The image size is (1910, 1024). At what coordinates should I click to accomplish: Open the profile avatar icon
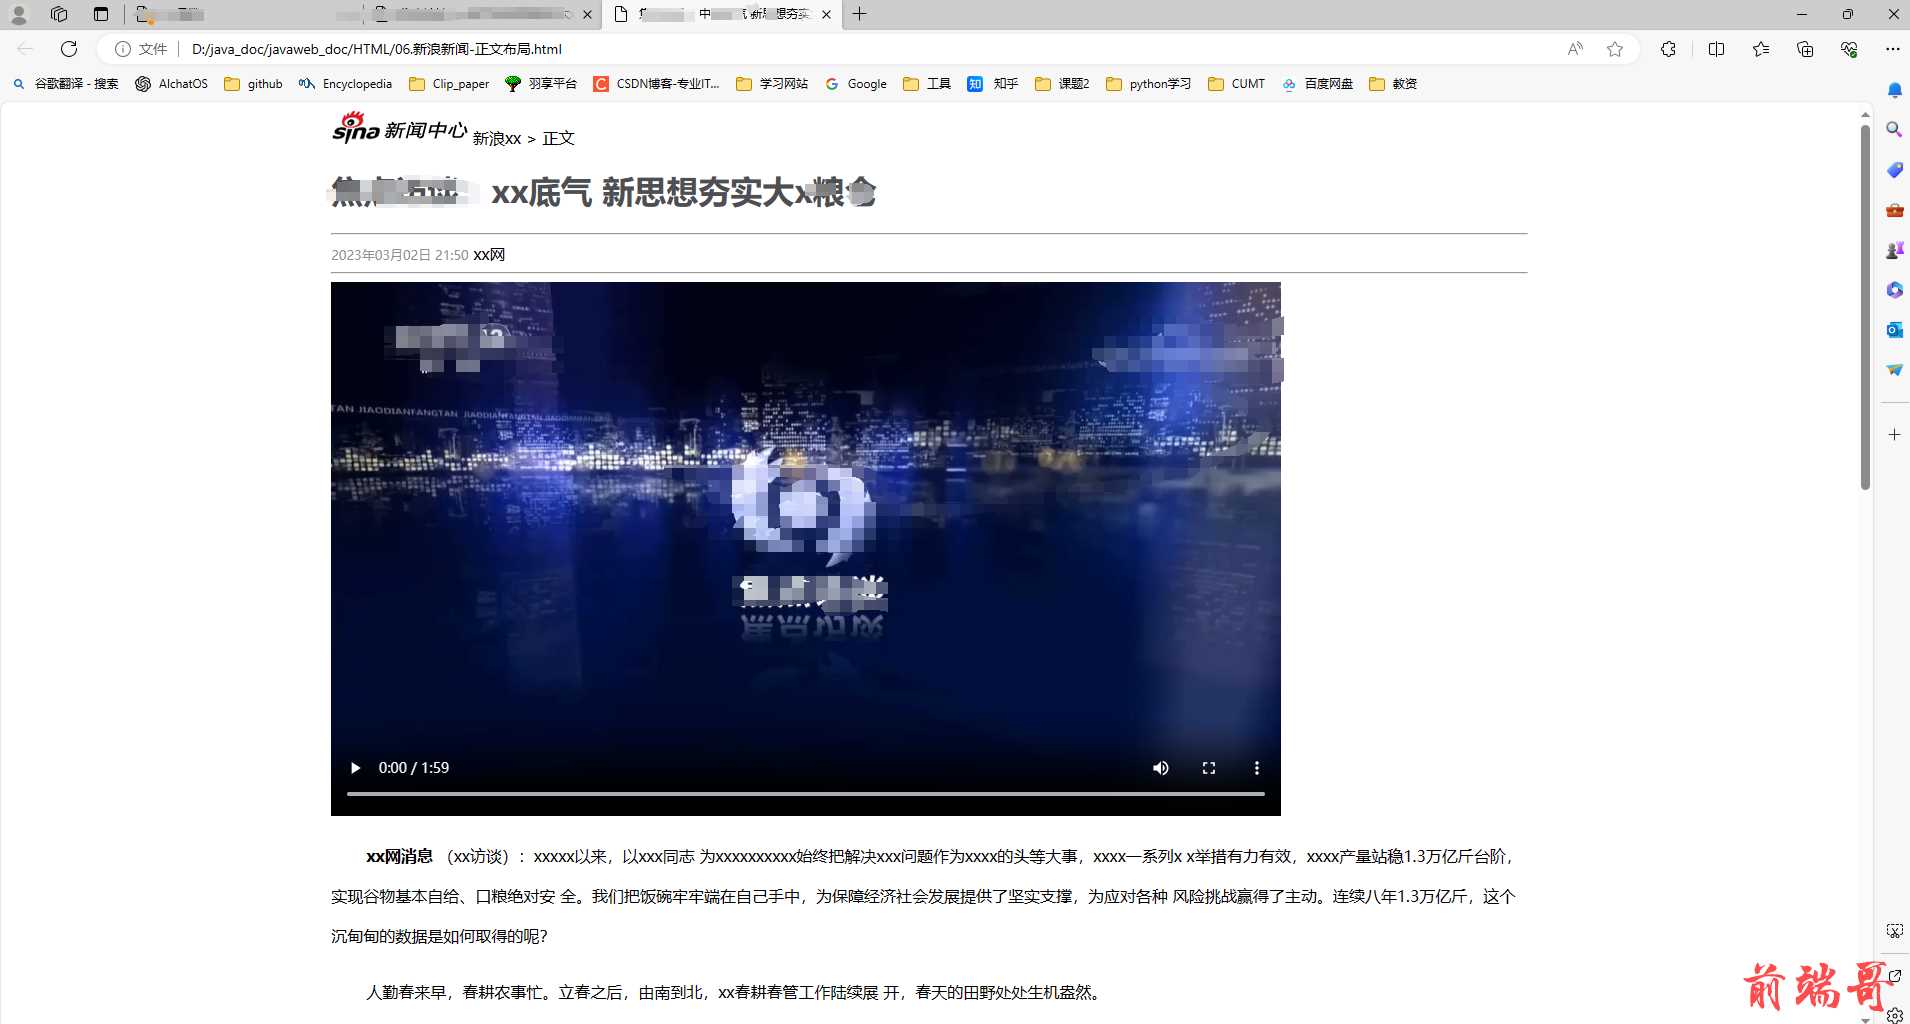click(18, 14)
